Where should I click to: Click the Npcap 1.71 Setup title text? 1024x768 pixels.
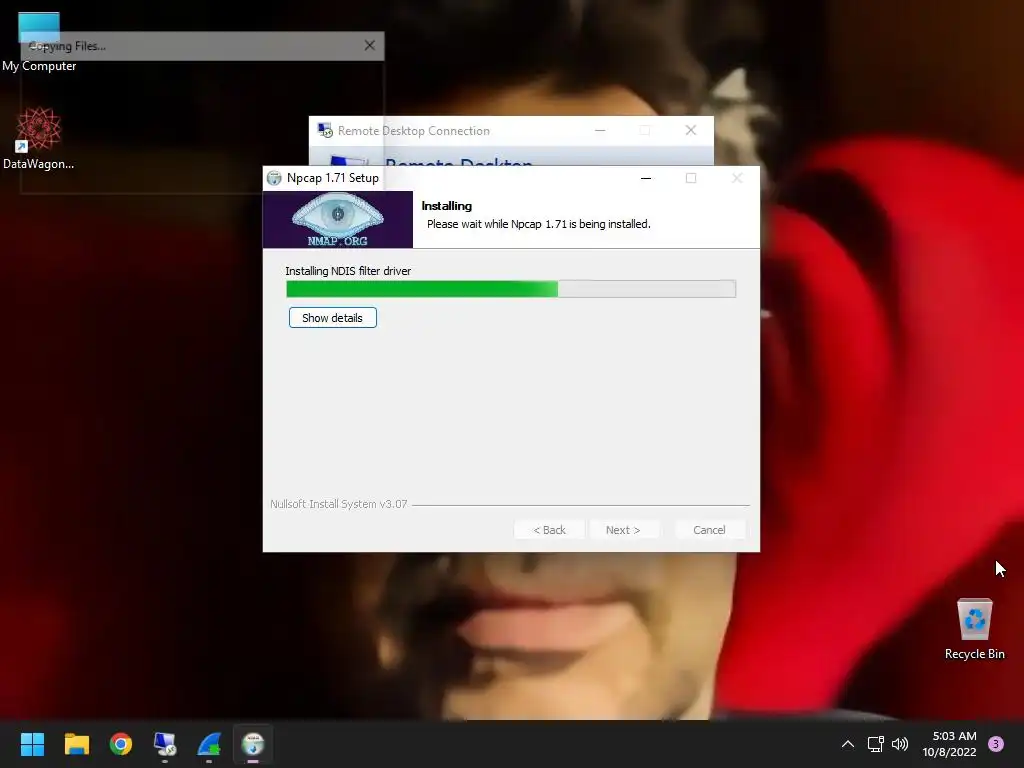(332, 178)
